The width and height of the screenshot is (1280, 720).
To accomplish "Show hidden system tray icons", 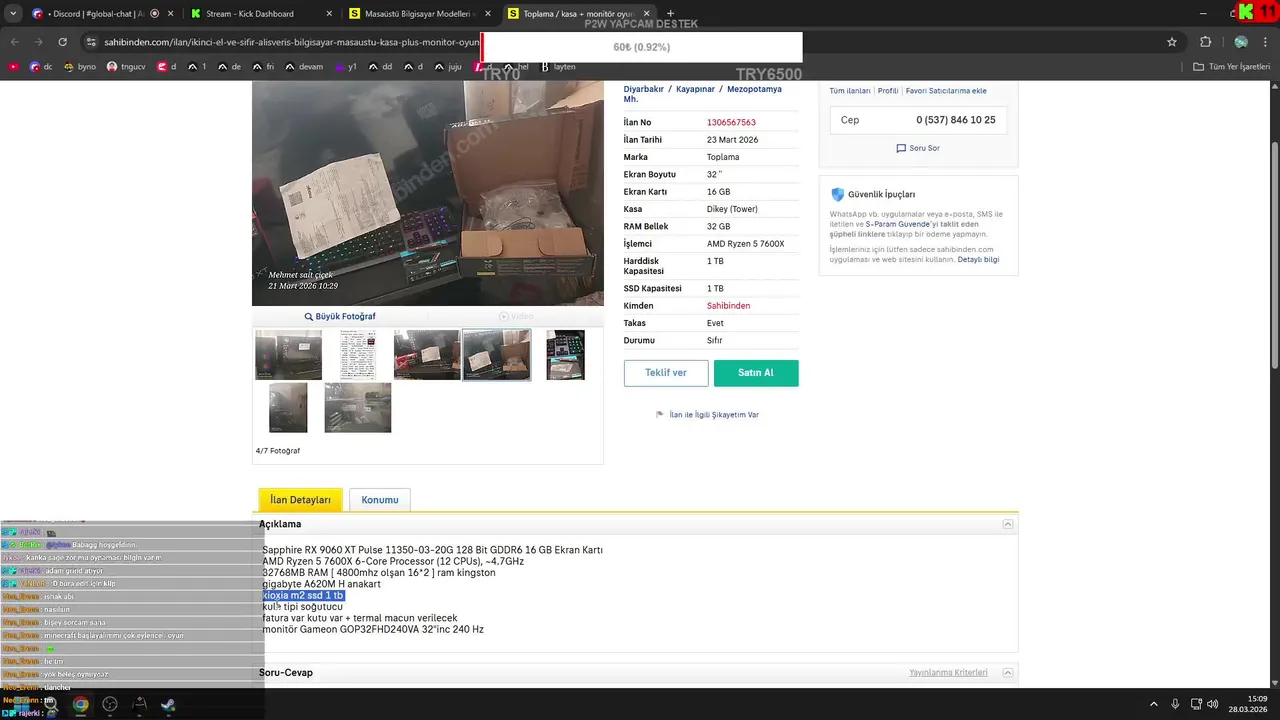I will pos(1153,704).
